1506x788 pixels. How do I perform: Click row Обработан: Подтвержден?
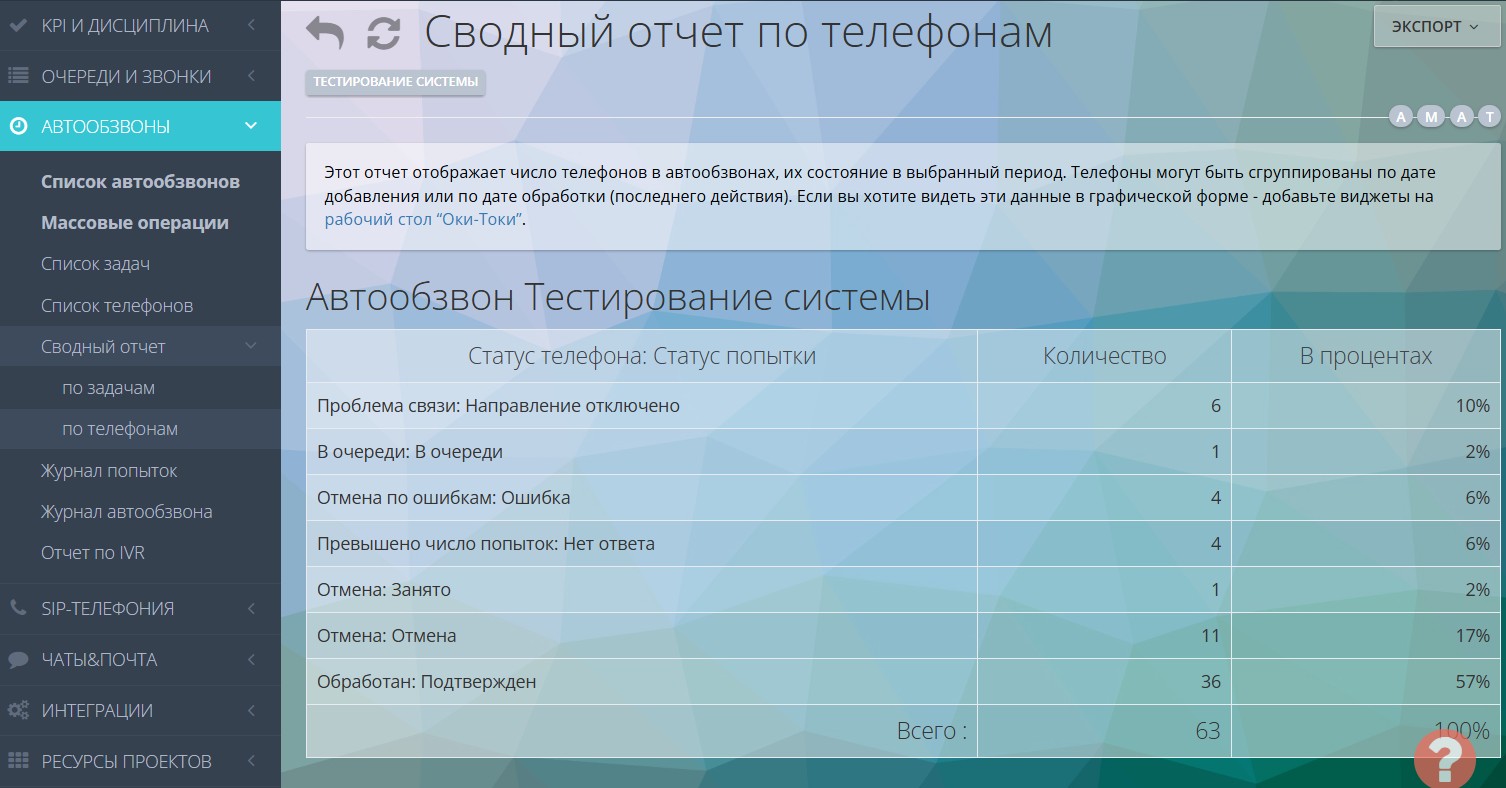(903, 682)
